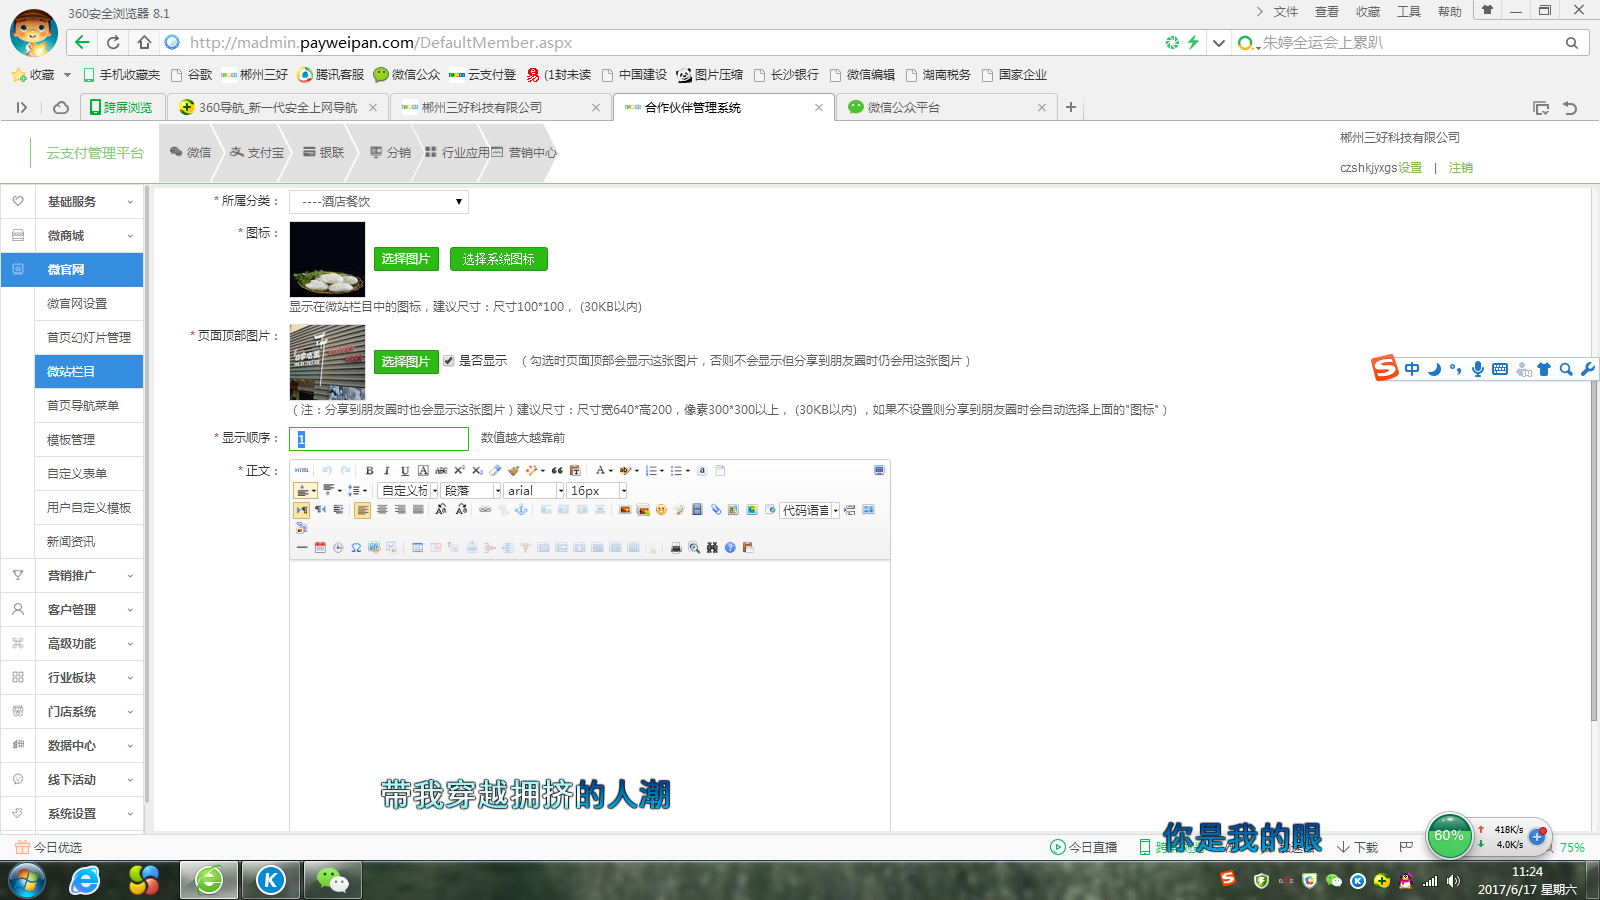The height and width of the screenshot is (900, 1600).
Task: Open the arial font family dropdown
Action: pyautogui.click(x=534, y=491)
